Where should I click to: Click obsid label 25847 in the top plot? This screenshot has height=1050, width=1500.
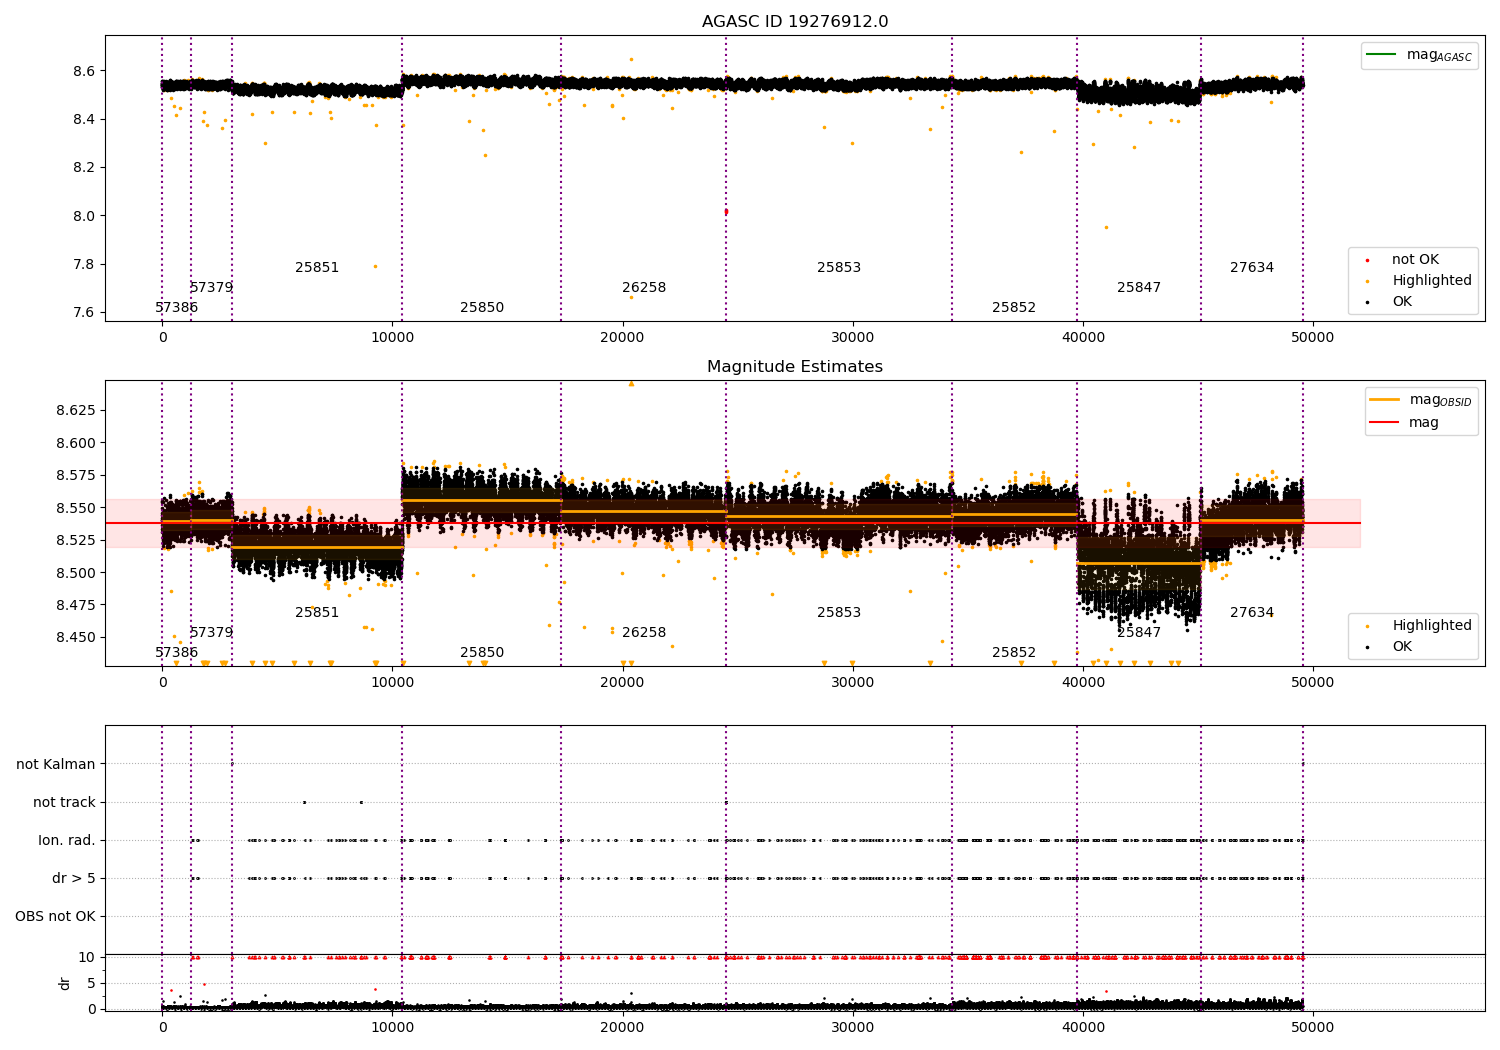1139,288
